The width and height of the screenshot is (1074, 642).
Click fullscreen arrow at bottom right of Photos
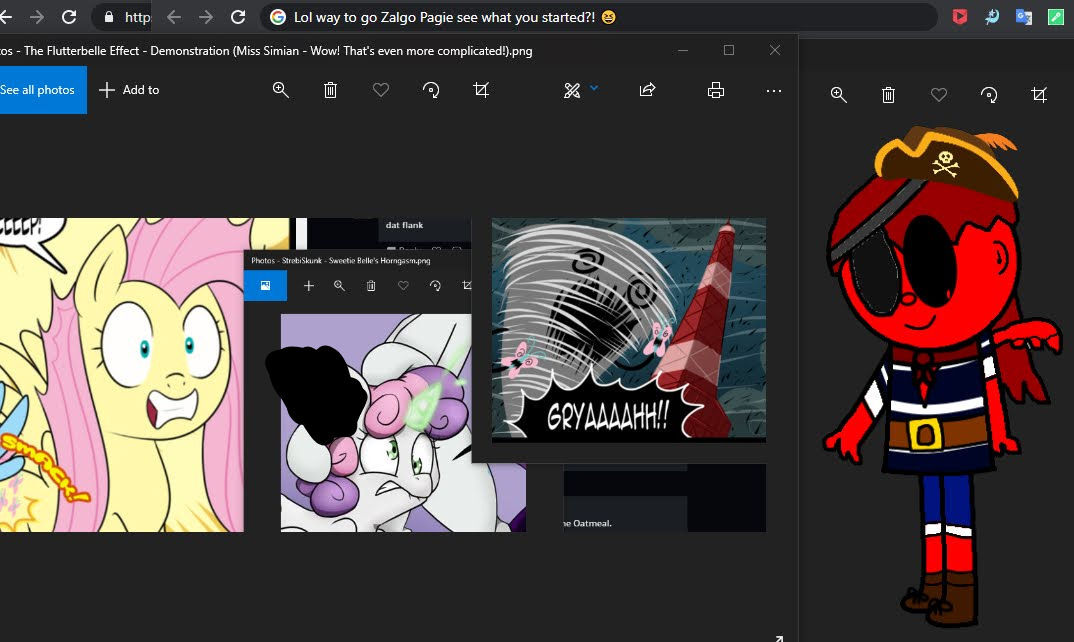click(779, 639)
